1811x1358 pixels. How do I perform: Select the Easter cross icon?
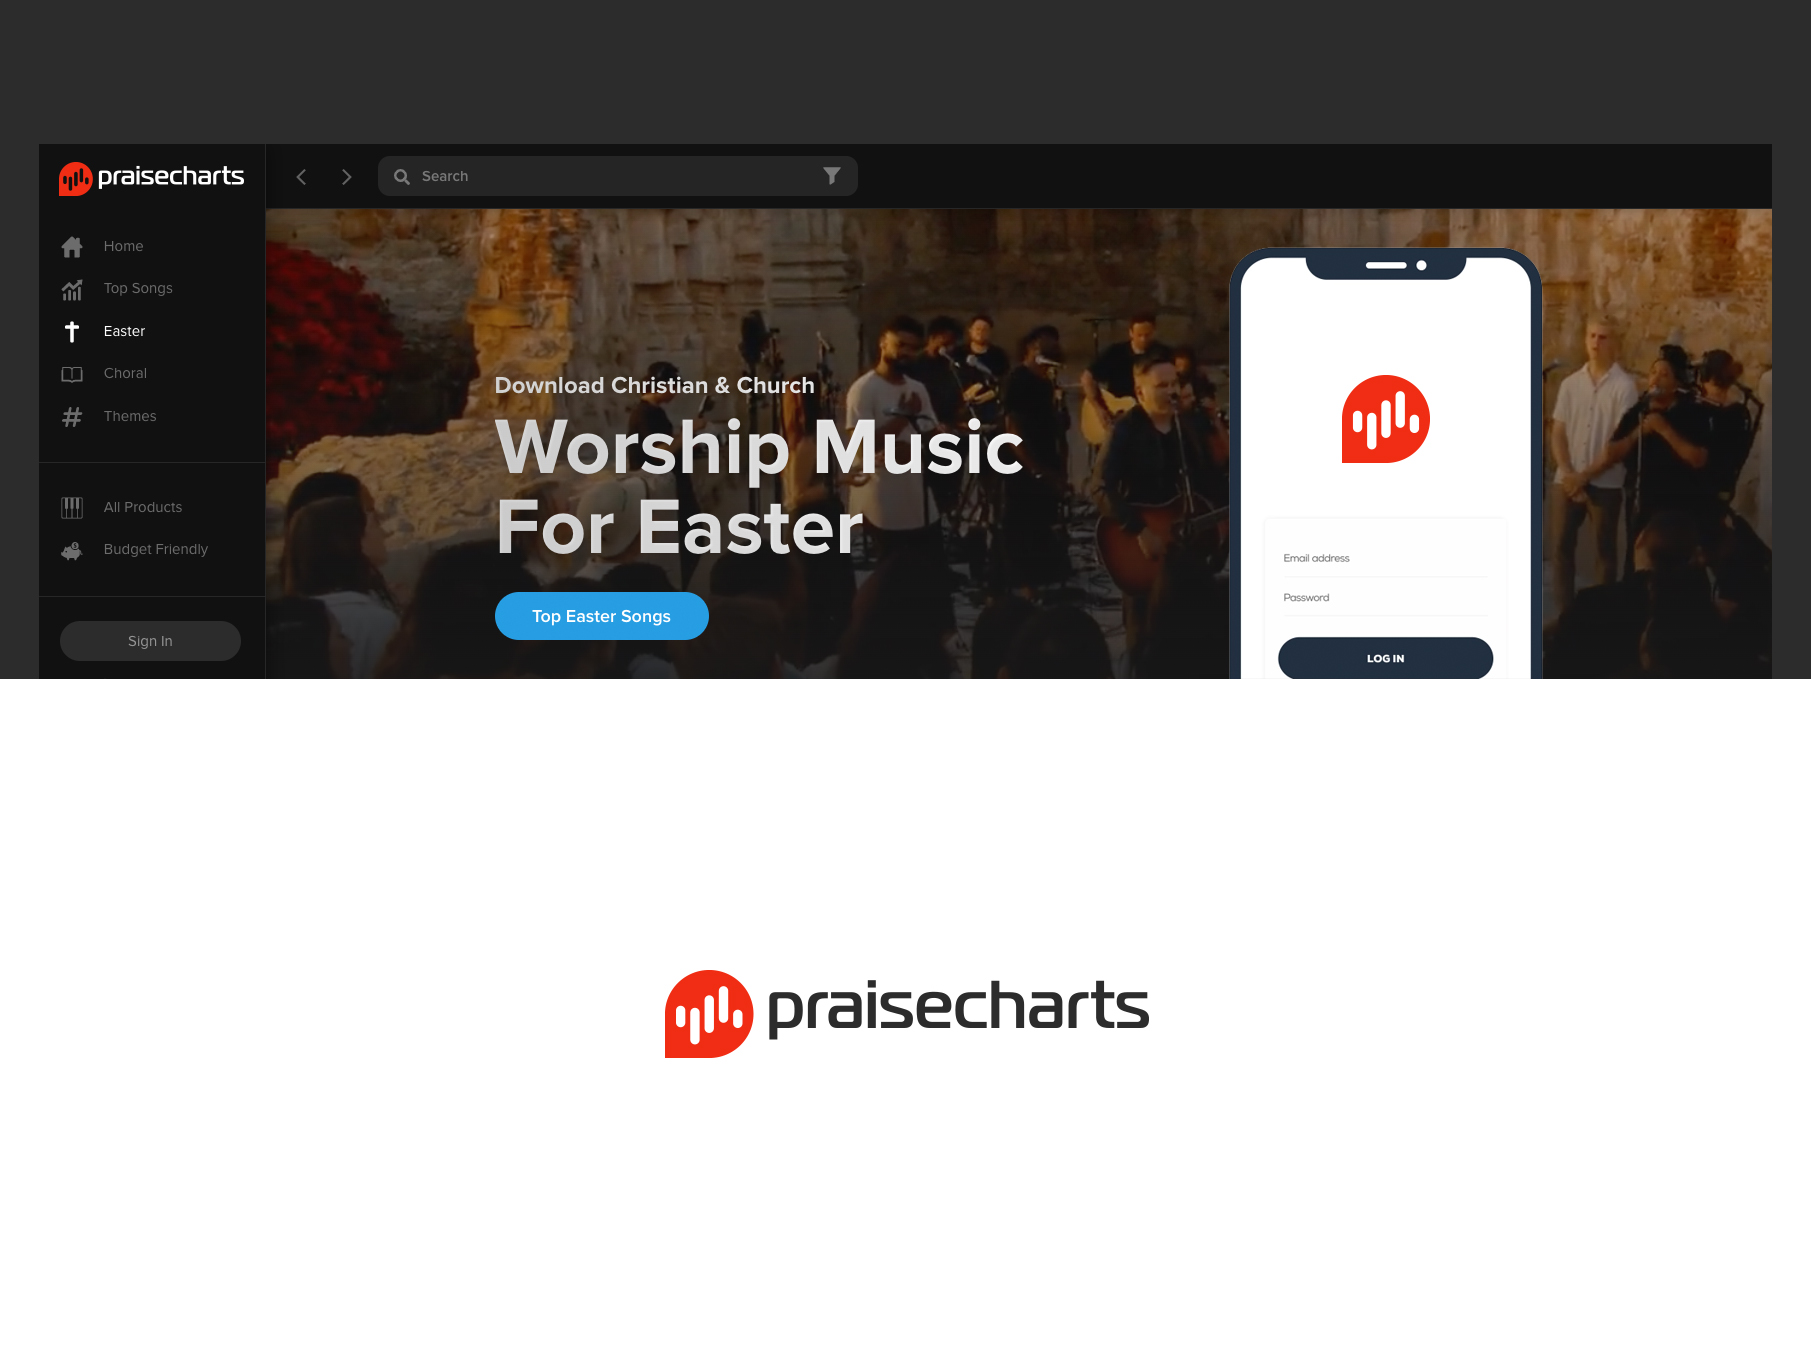click(x=72, y=331)
